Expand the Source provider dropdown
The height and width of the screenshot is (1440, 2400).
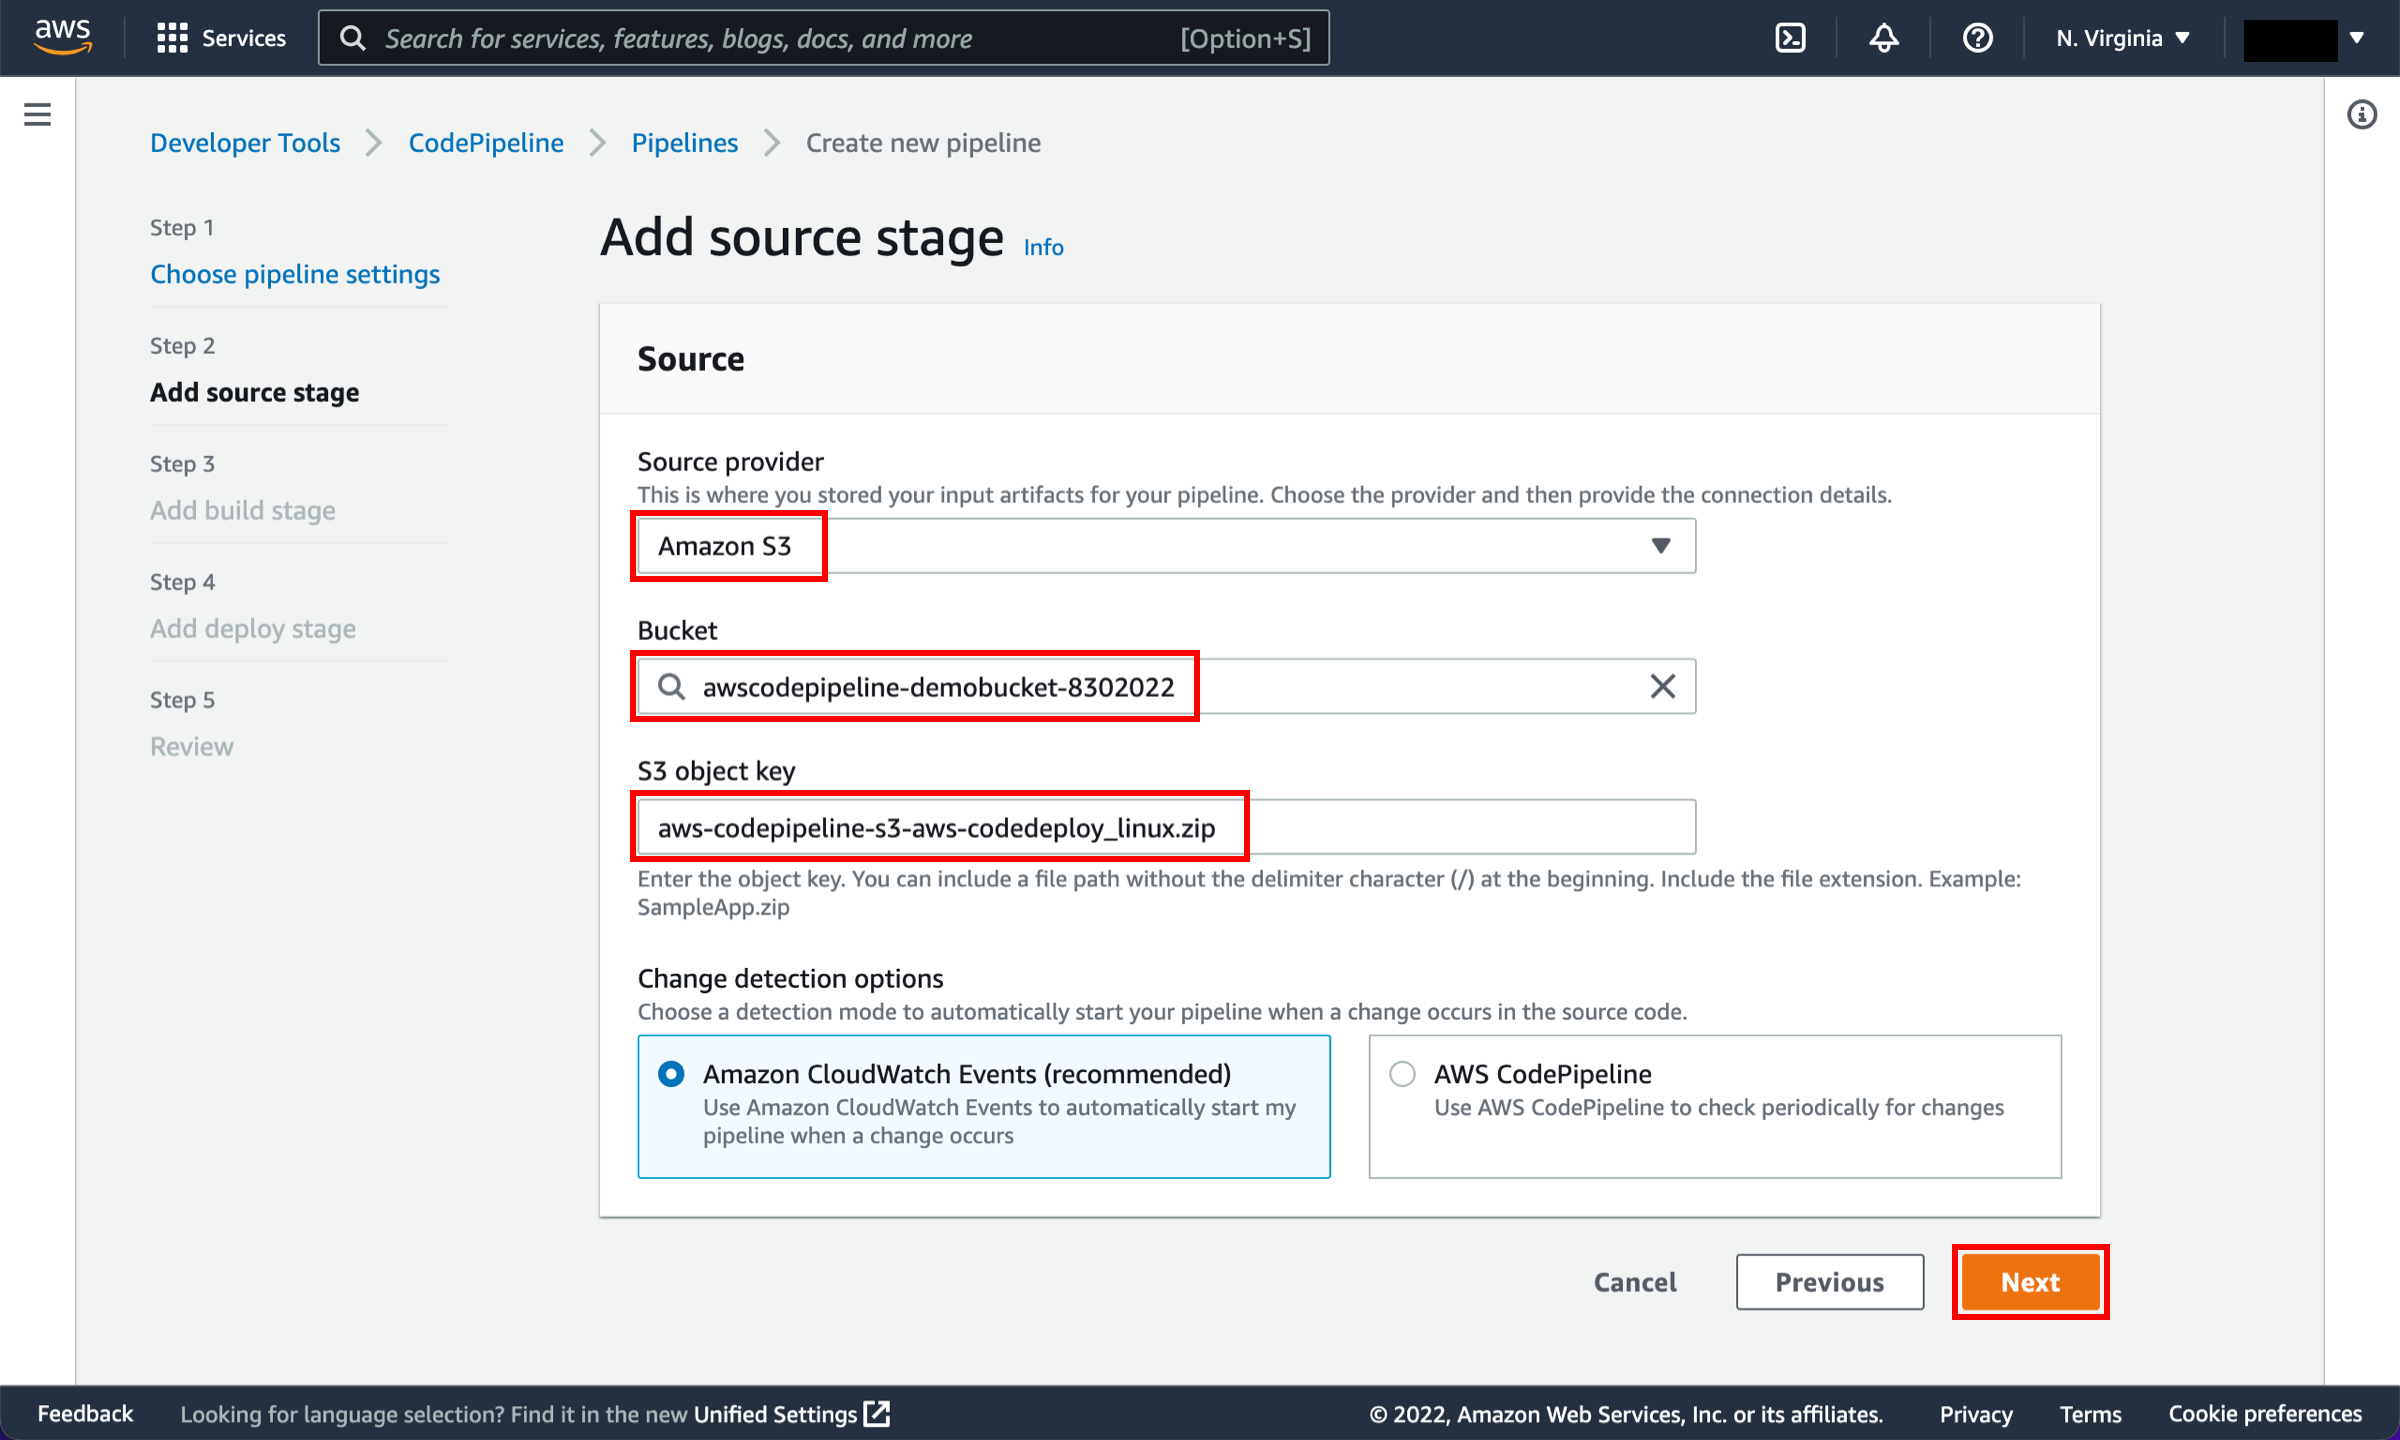point(1167,546)
